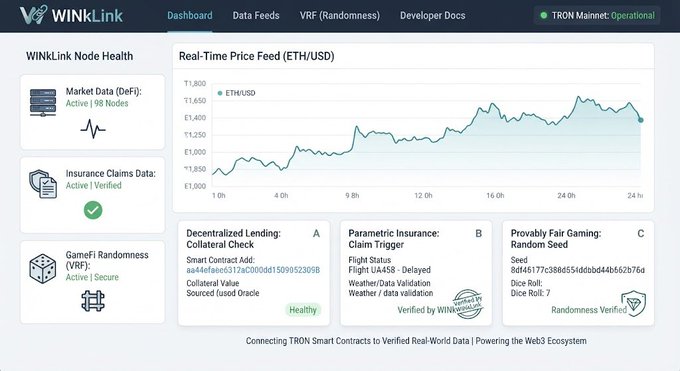Click the '16 0h' x-axis label
680x371 pixels.
[495, 196]
